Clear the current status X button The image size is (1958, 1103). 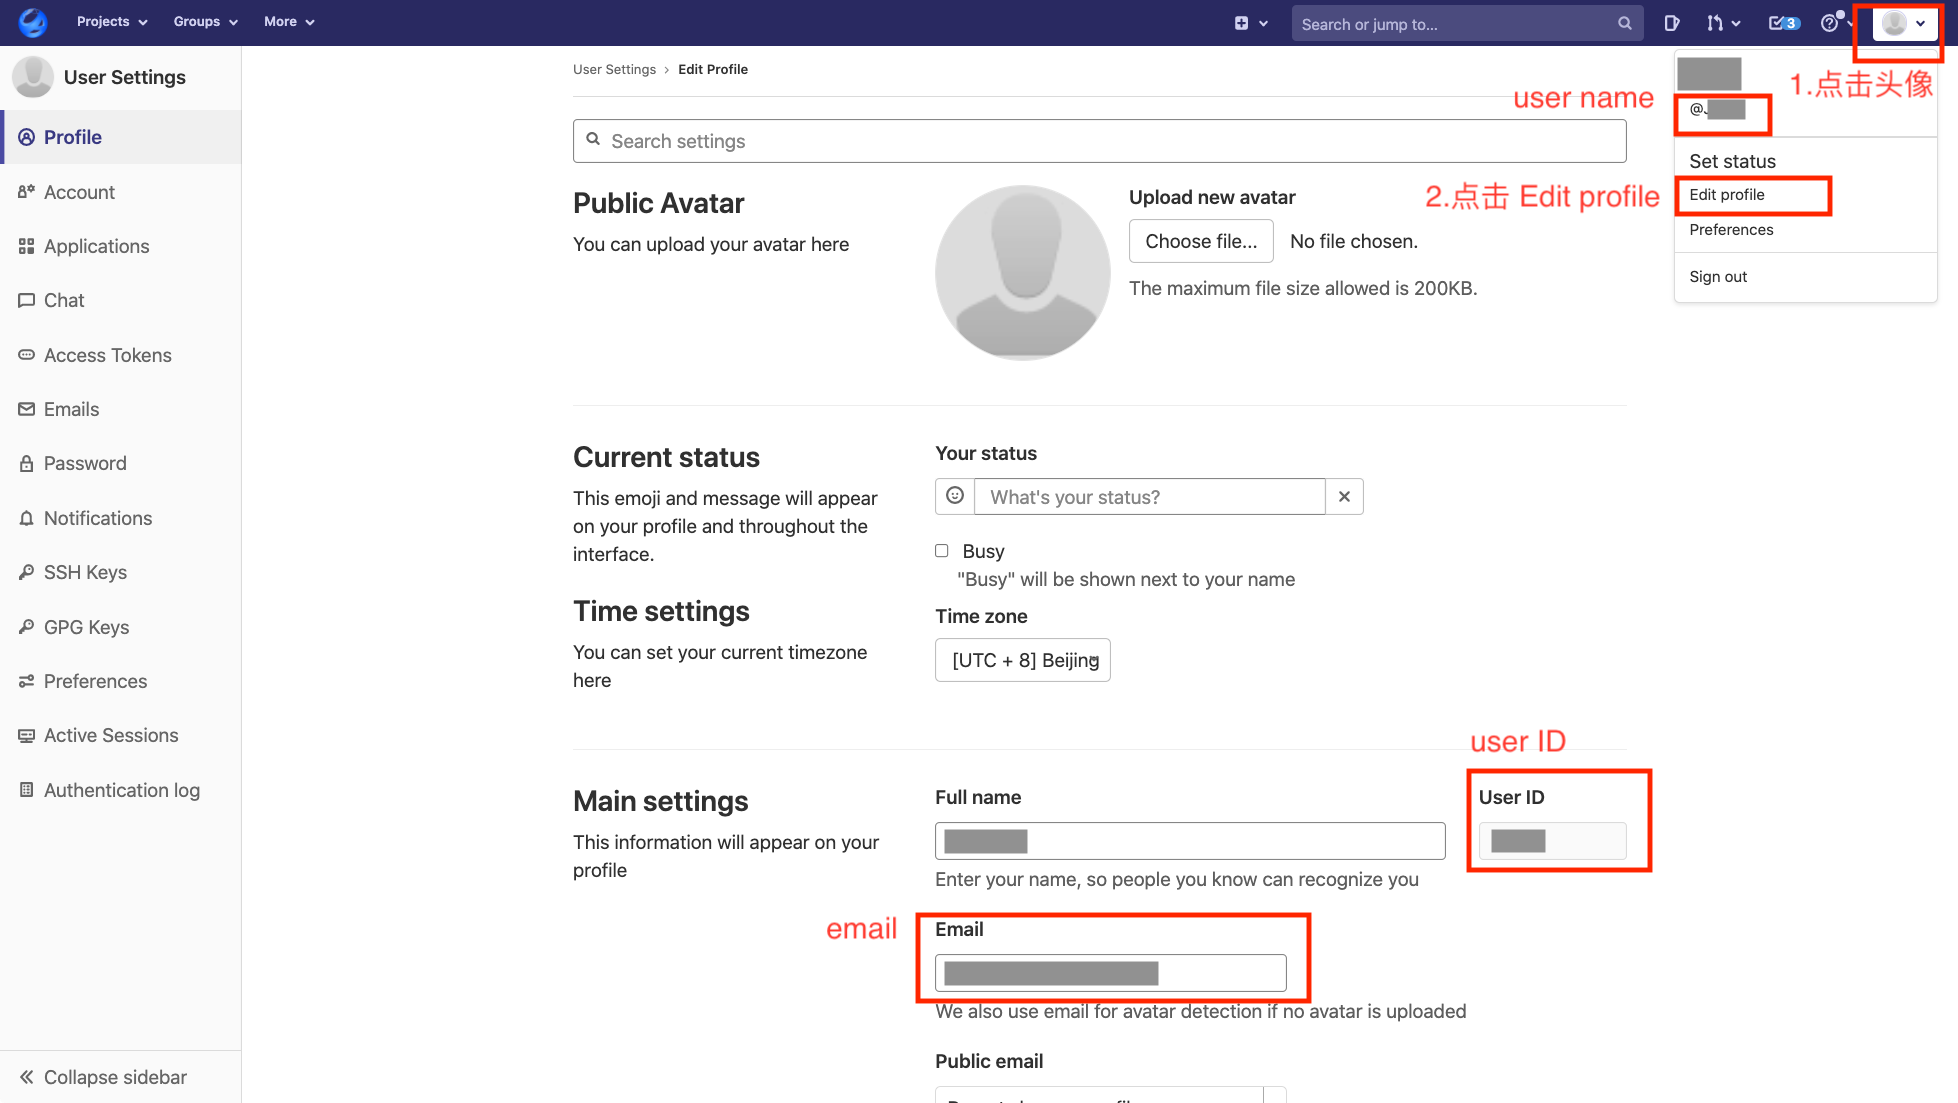click(1345, 496)
